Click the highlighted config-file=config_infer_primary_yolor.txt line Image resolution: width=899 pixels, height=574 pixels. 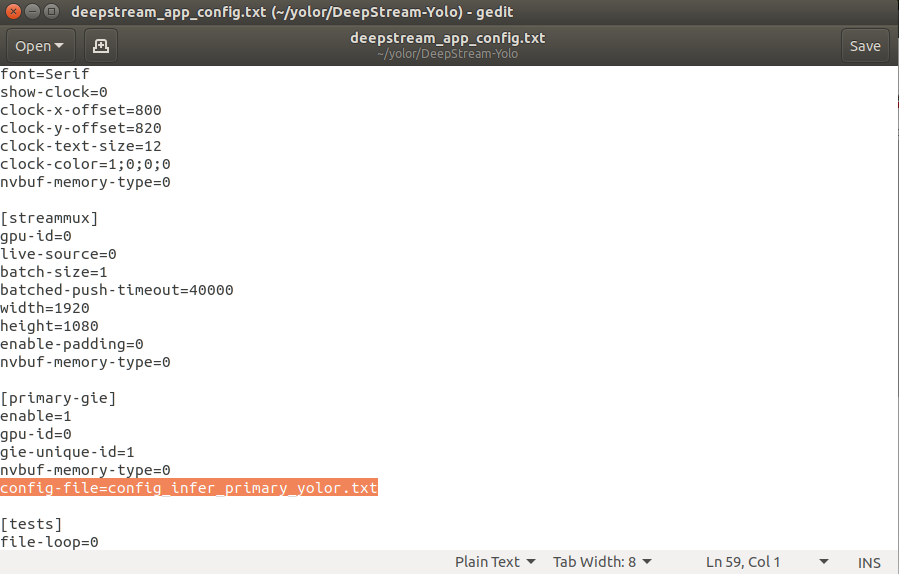[189, 487]
